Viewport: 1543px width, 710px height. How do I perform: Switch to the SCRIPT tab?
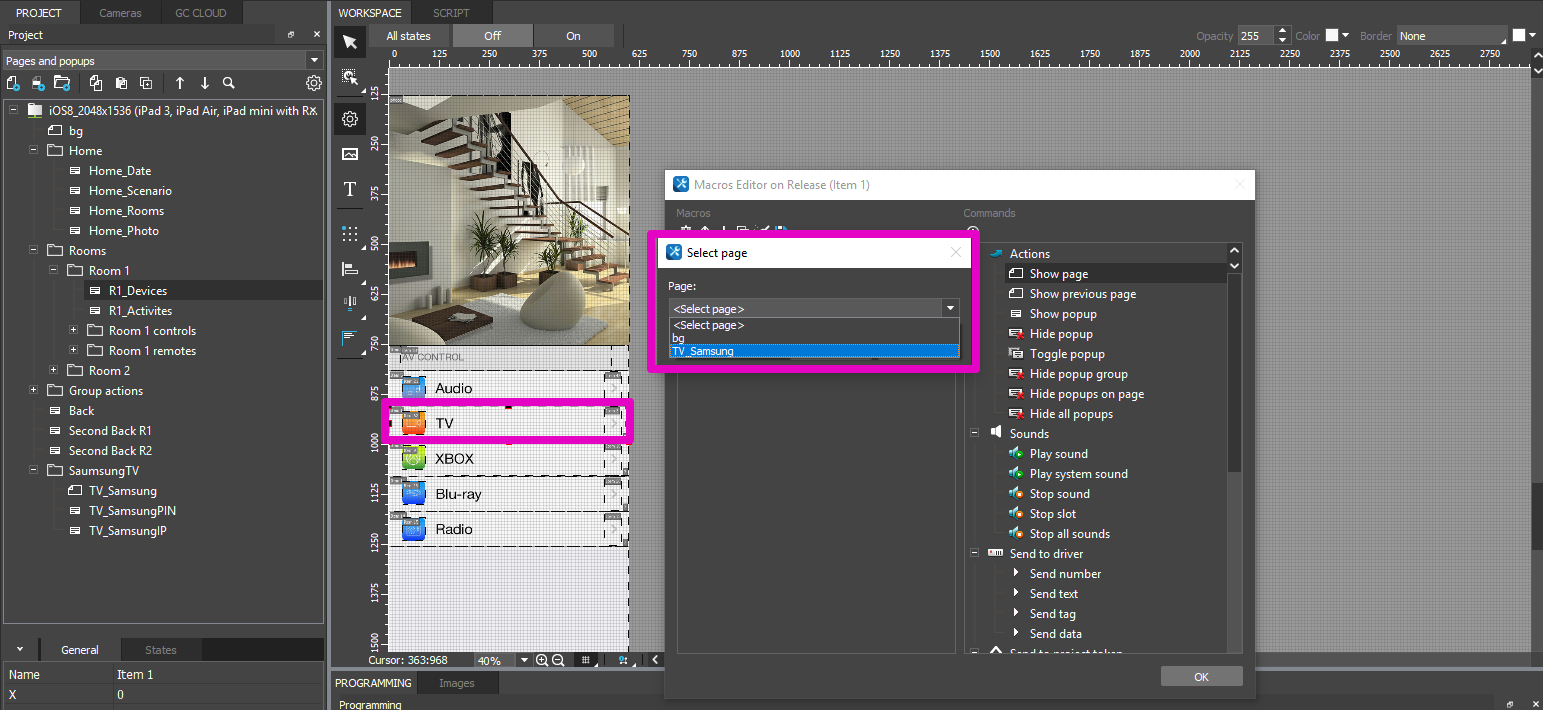(x=451, y=13)
